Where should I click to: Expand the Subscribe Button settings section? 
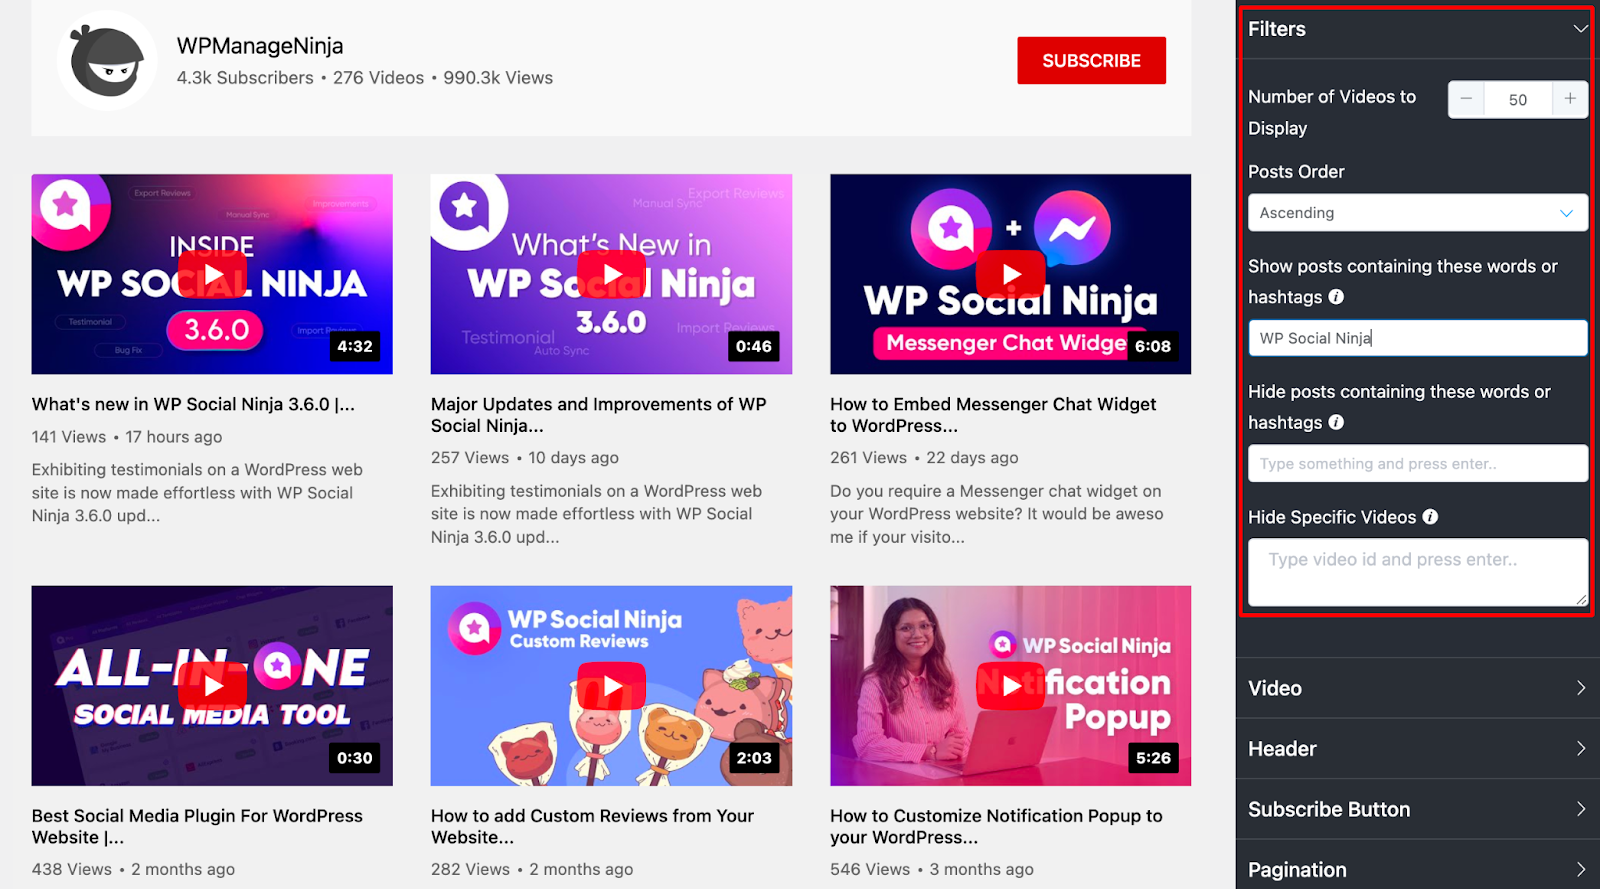pyautogui.click(x=1418, y=809)
